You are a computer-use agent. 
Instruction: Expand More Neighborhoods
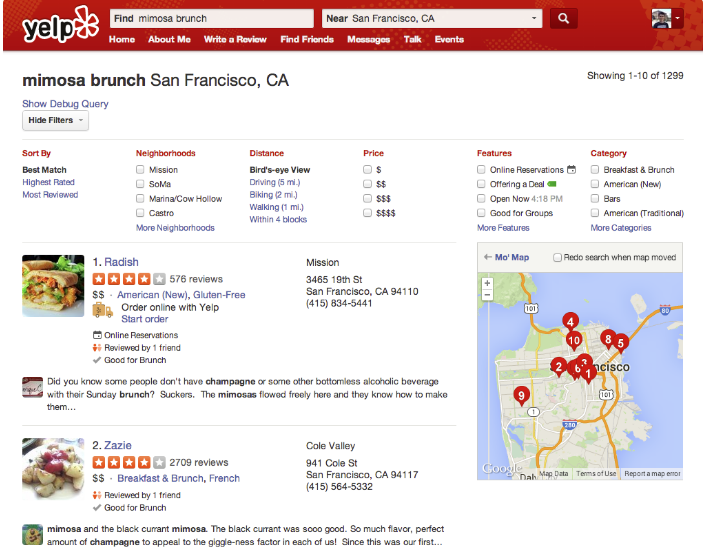pos(175,228)
